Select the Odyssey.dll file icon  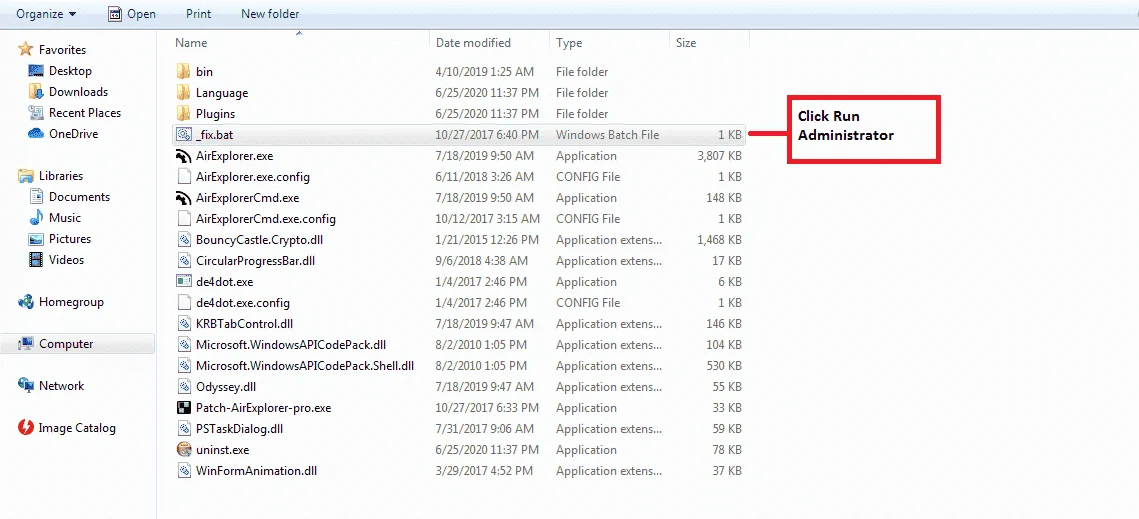tap(183, 387)
